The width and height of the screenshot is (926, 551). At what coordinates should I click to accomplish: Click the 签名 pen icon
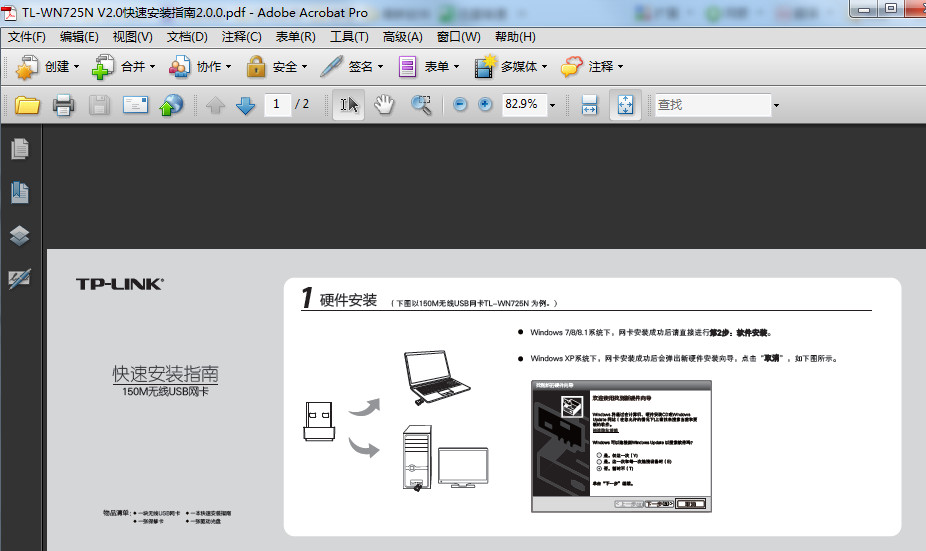(331, 66)
